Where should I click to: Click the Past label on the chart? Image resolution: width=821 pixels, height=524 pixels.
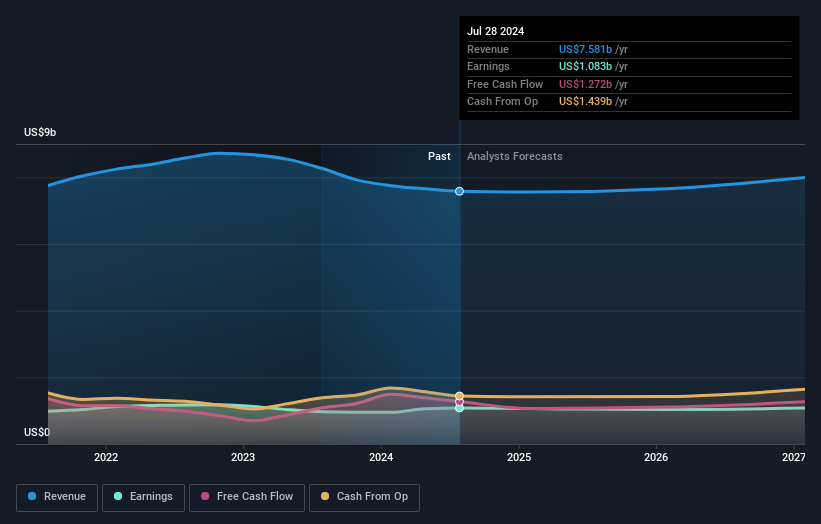[439, 157]
